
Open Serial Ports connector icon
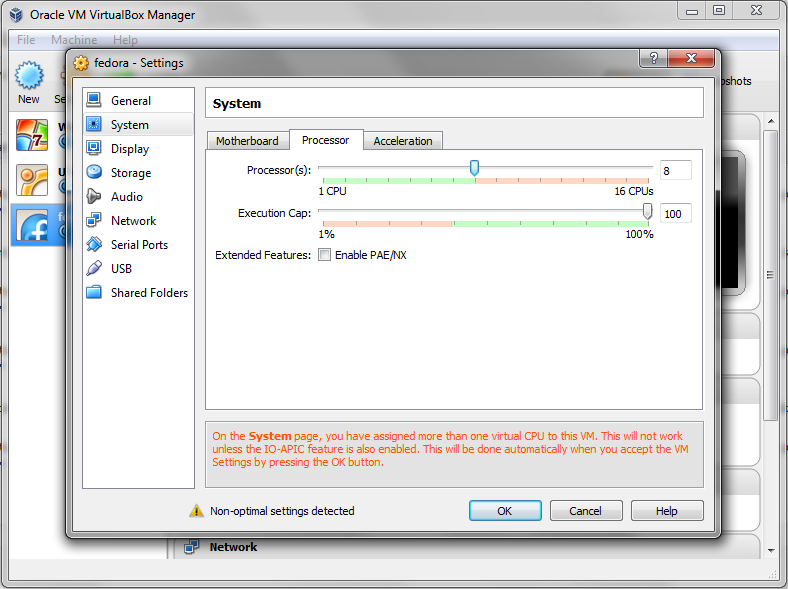coord(94,244)
